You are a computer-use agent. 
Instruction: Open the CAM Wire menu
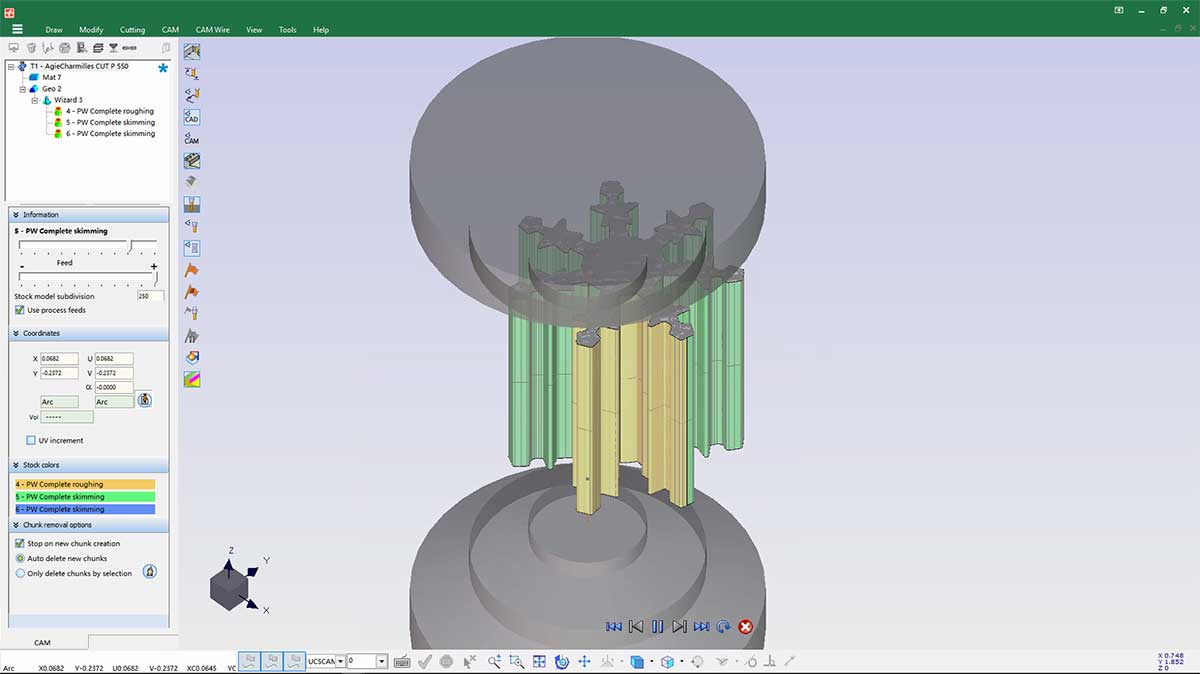[x=211, y=29]
